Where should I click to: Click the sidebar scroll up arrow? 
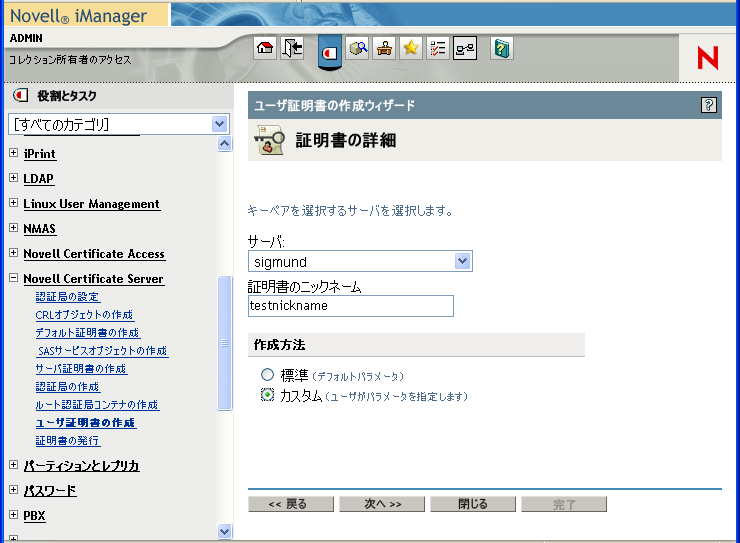[x=225, y=143]
